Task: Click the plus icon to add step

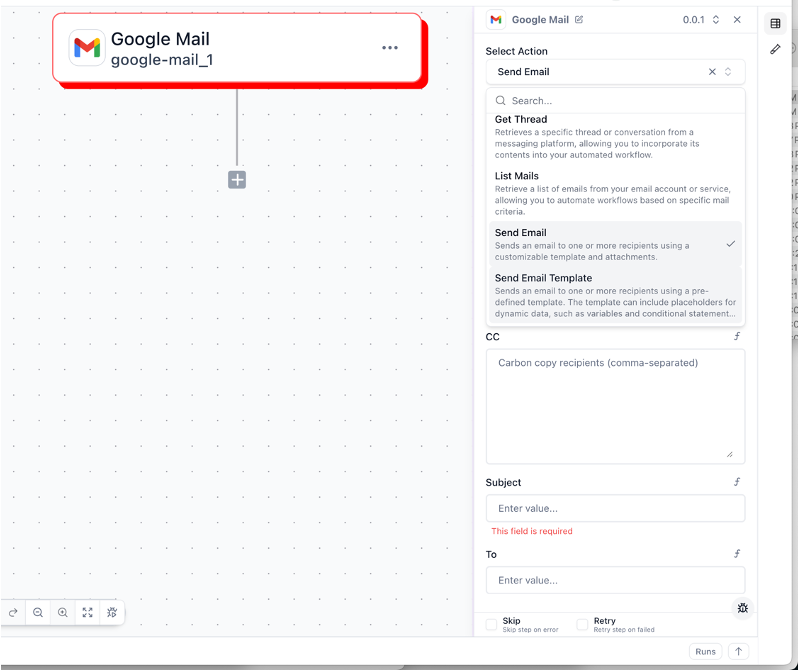Action: coord(237,180)
